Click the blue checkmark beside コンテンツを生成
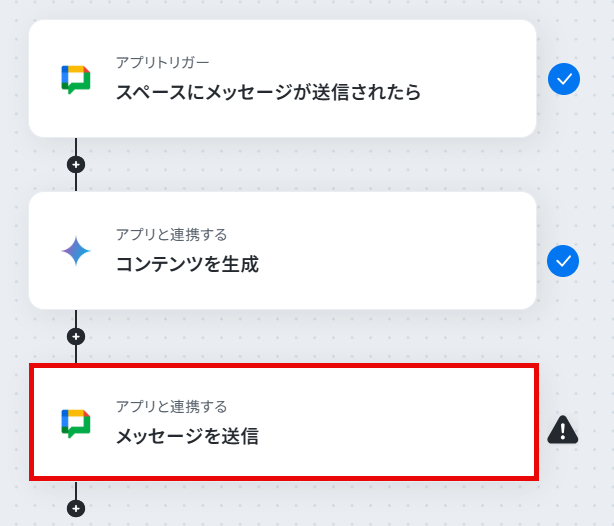 tap(563, 261)
